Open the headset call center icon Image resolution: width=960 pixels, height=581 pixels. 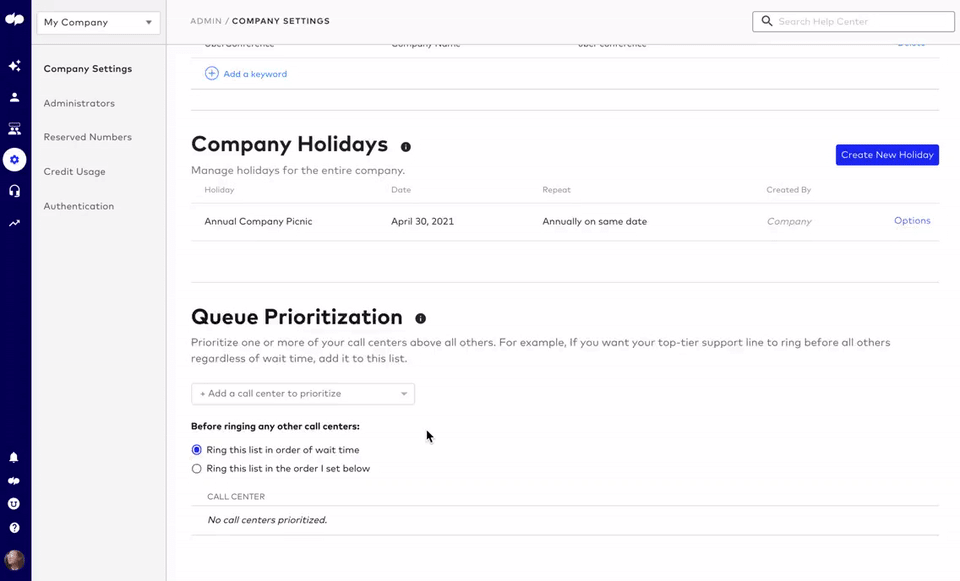coord(15,191)
